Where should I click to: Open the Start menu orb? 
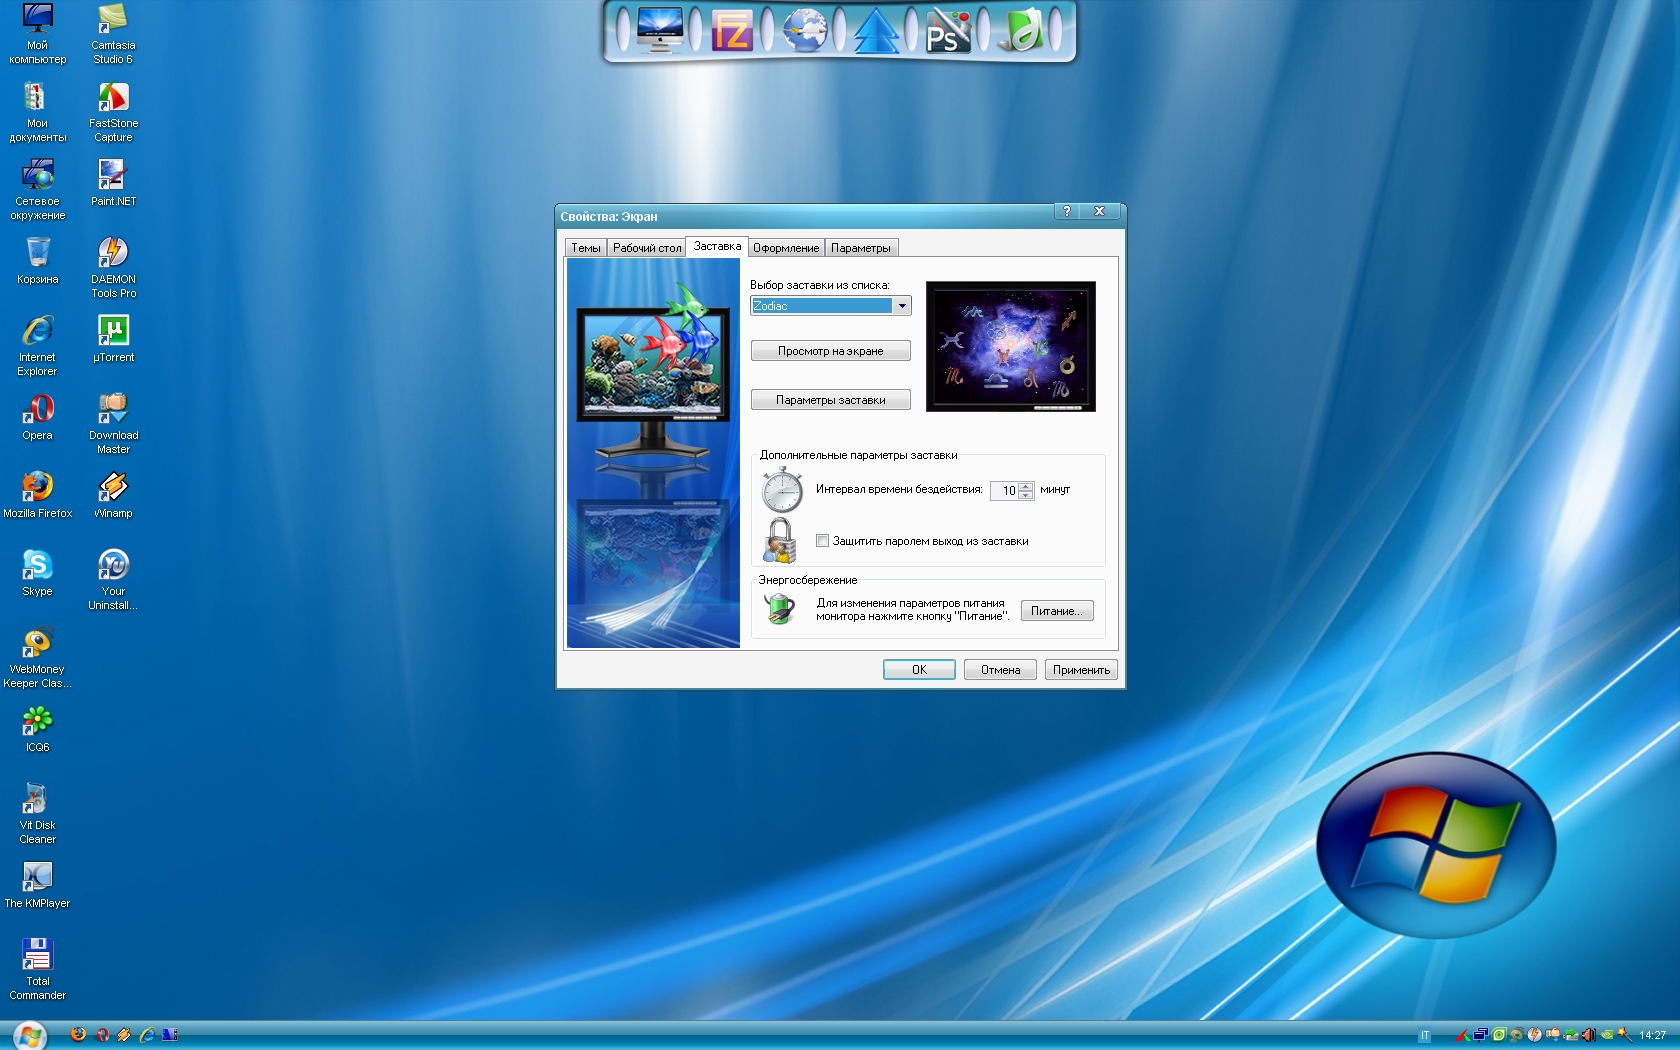(x=29, y=1035)
